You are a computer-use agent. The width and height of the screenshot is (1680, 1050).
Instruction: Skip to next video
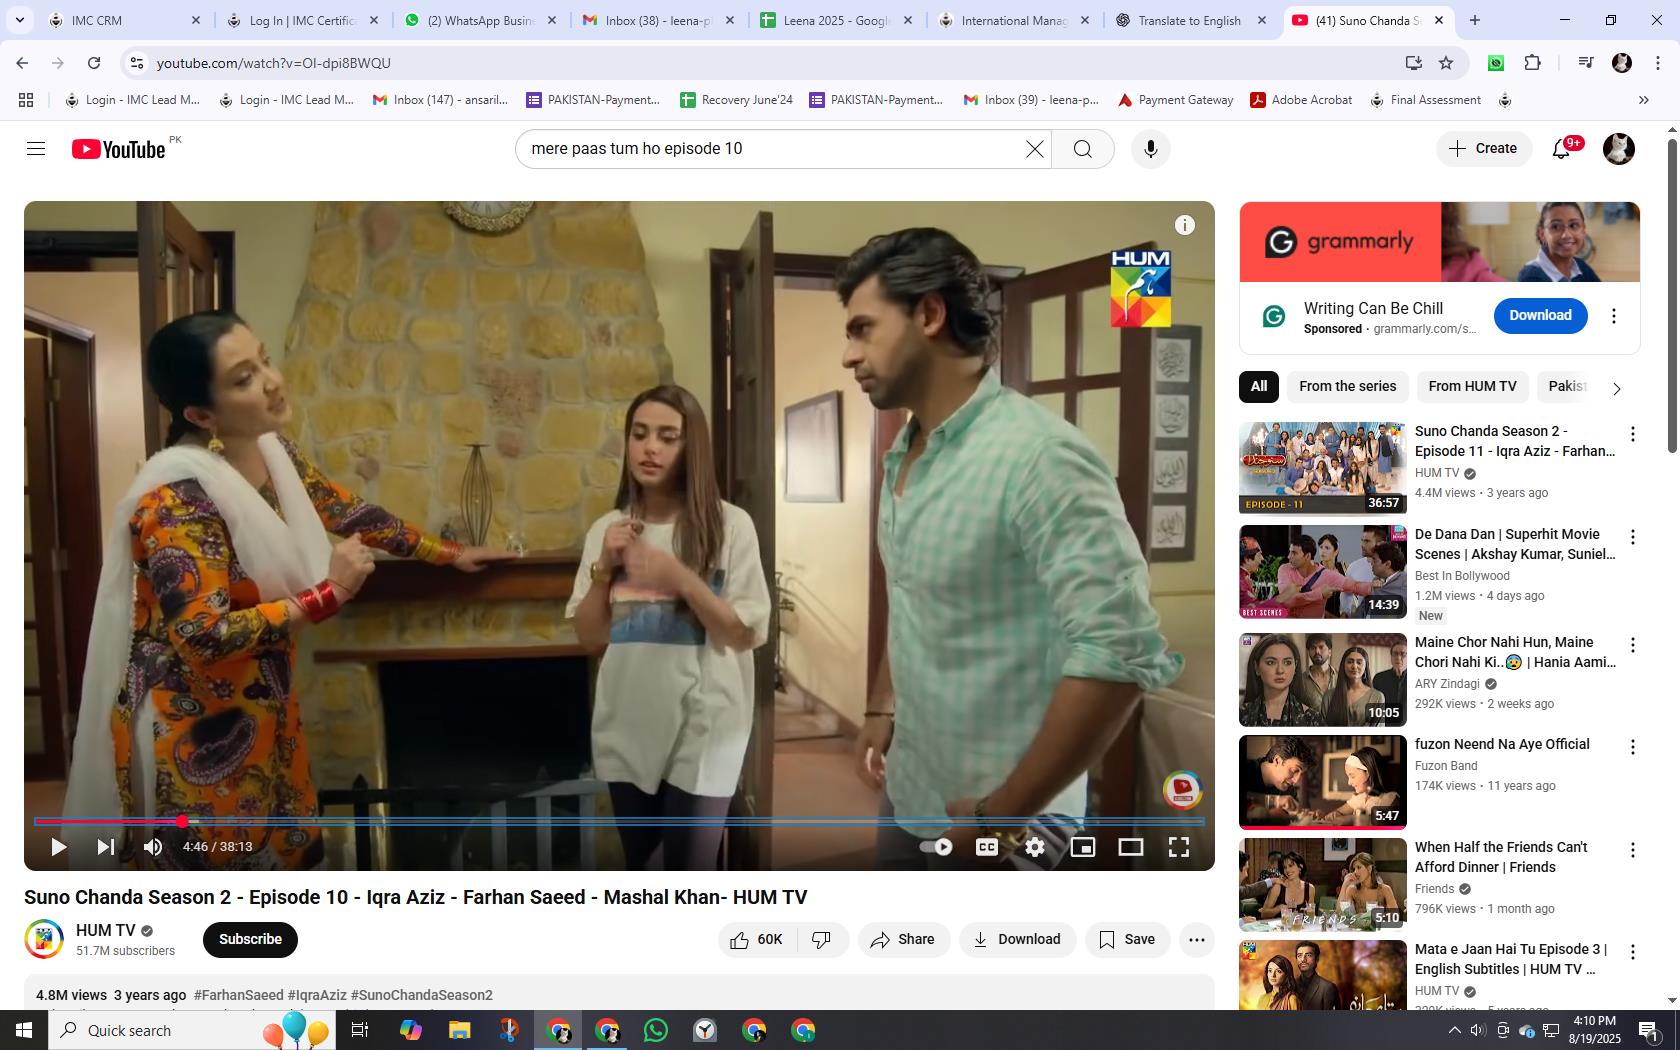(105, 847)
